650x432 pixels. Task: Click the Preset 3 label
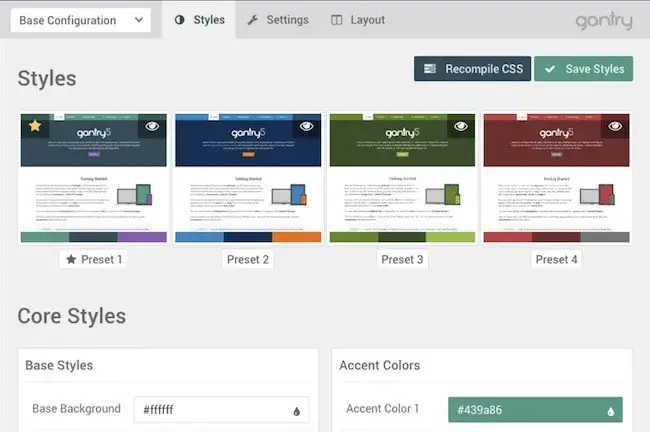(402, 260)
